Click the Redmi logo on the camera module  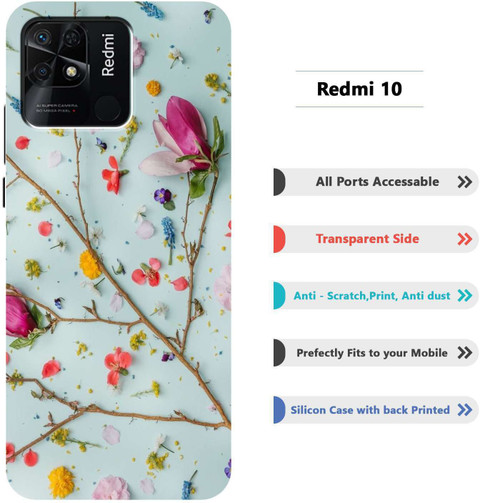(x=108, y=55)
